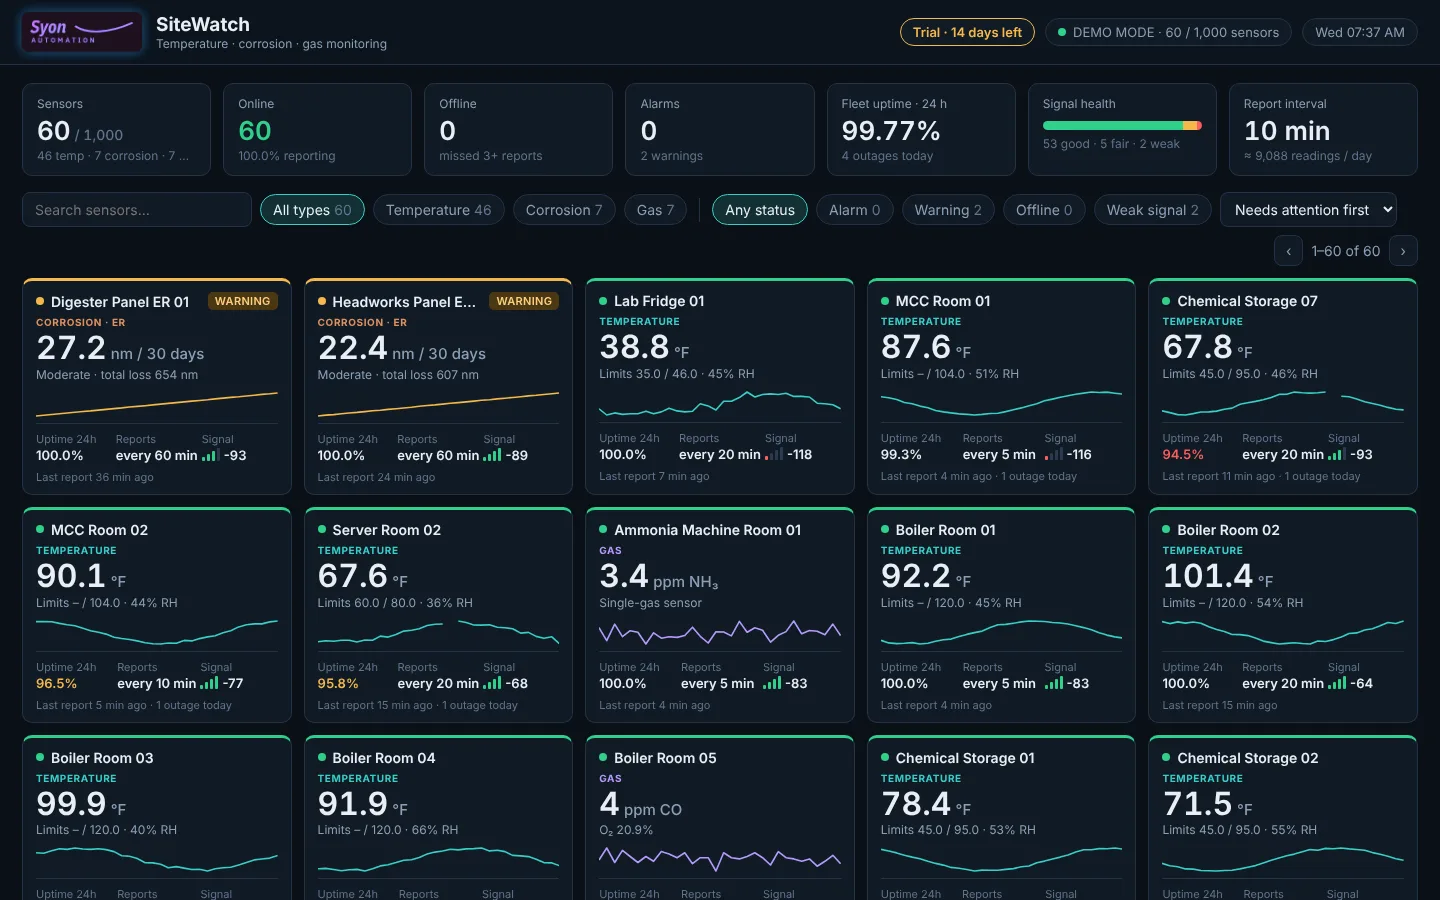The image size is (1440, 900).
Task: Show only Warning status sensors
Action: (x=948, y=210)
